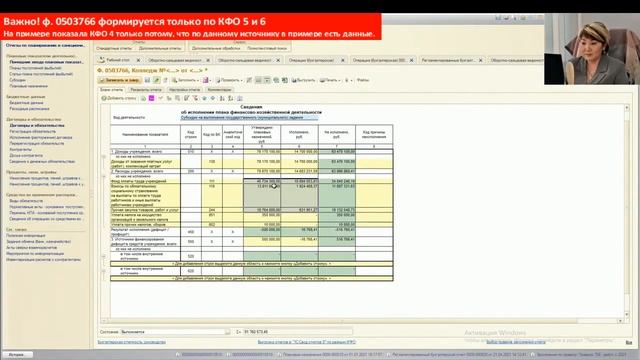This screenshot has height=360, width=640.
Task: Open Плановые назначения in the left panel
Action: (x=28, y=86)
